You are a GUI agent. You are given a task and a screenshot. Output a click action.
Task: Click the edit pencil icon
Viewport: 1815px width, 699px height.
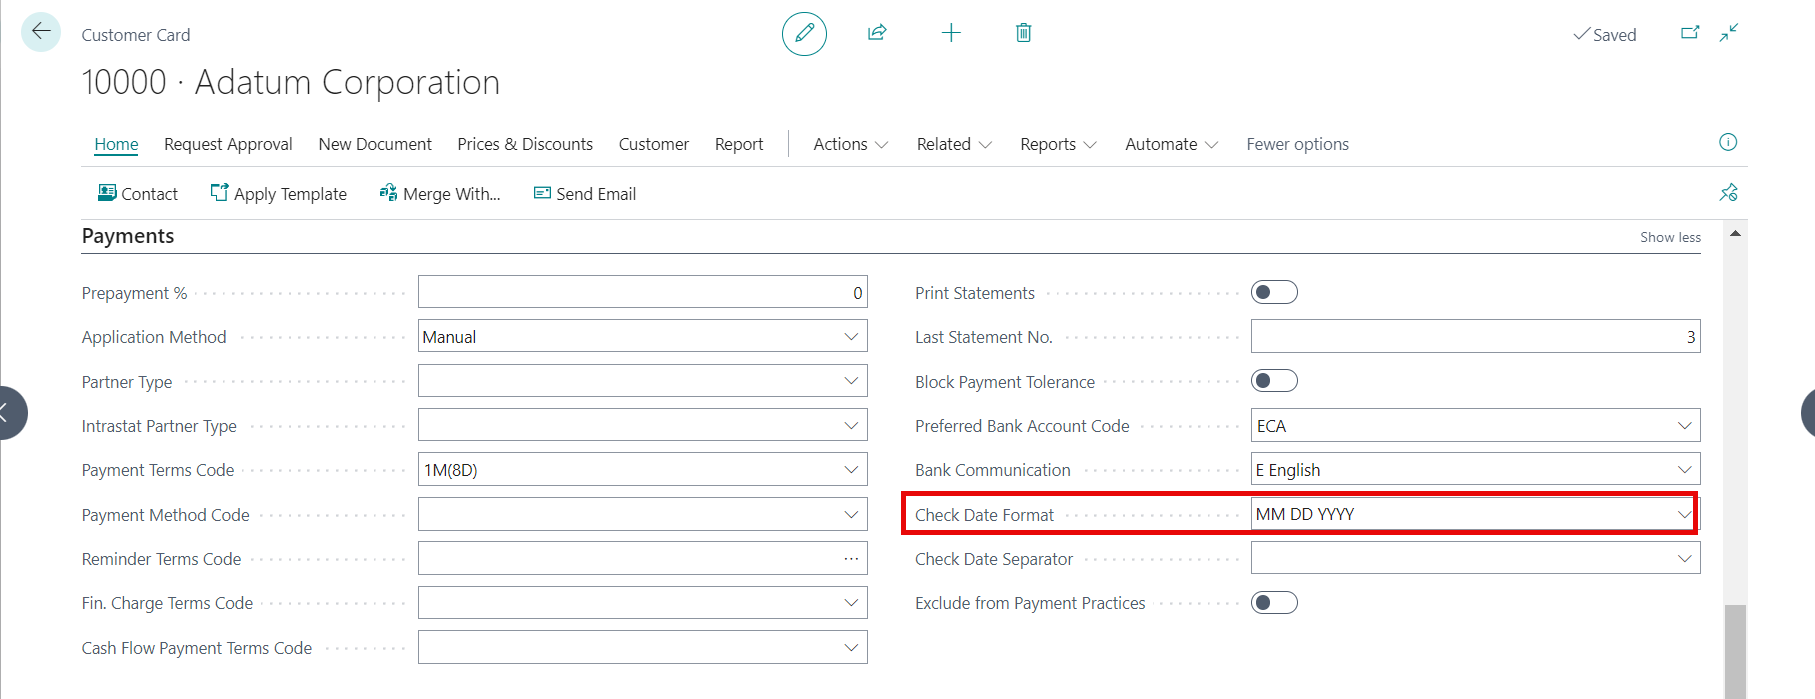pos(804,34)
